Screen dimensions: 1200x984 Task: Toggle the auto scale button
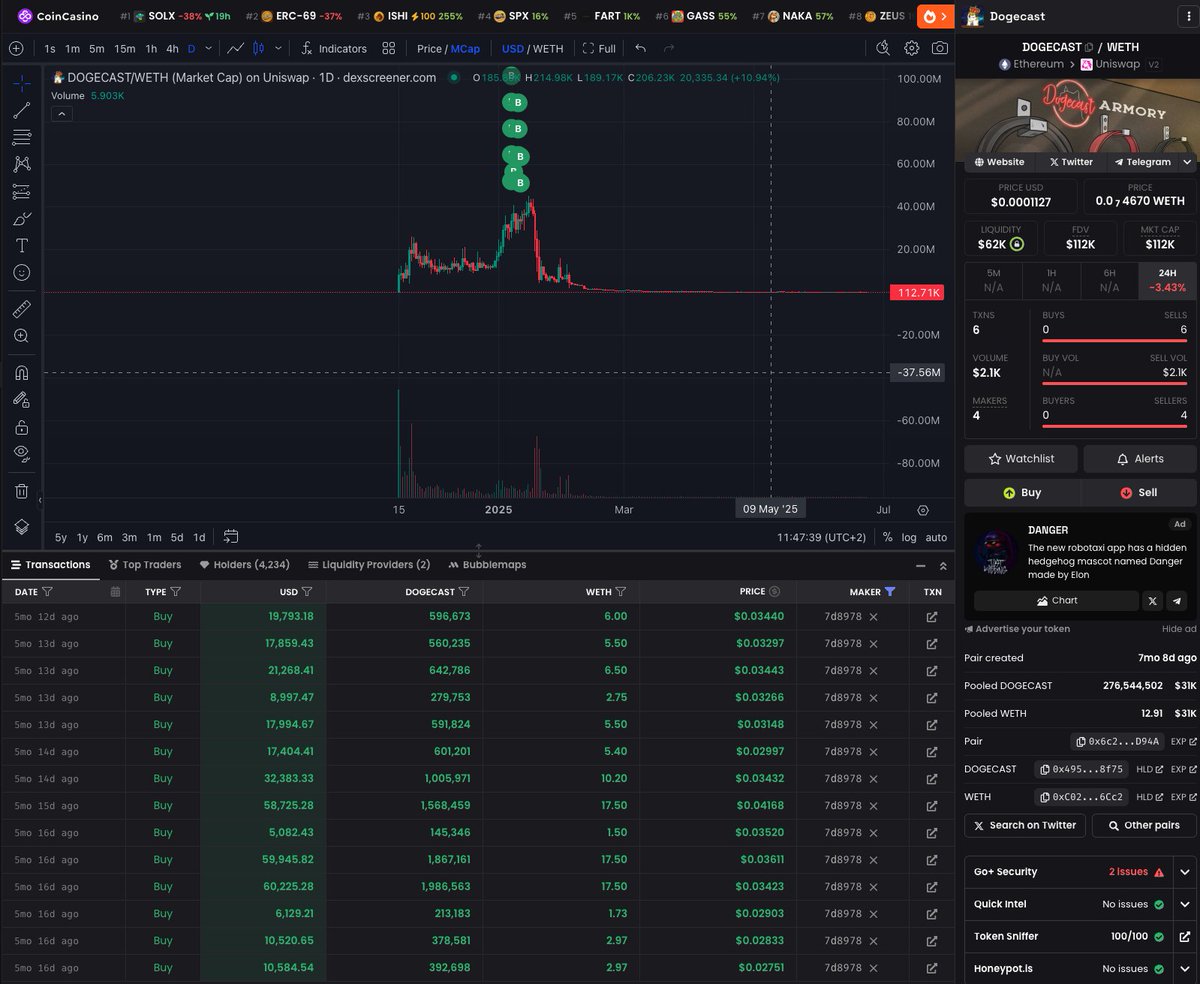[936, 537]
